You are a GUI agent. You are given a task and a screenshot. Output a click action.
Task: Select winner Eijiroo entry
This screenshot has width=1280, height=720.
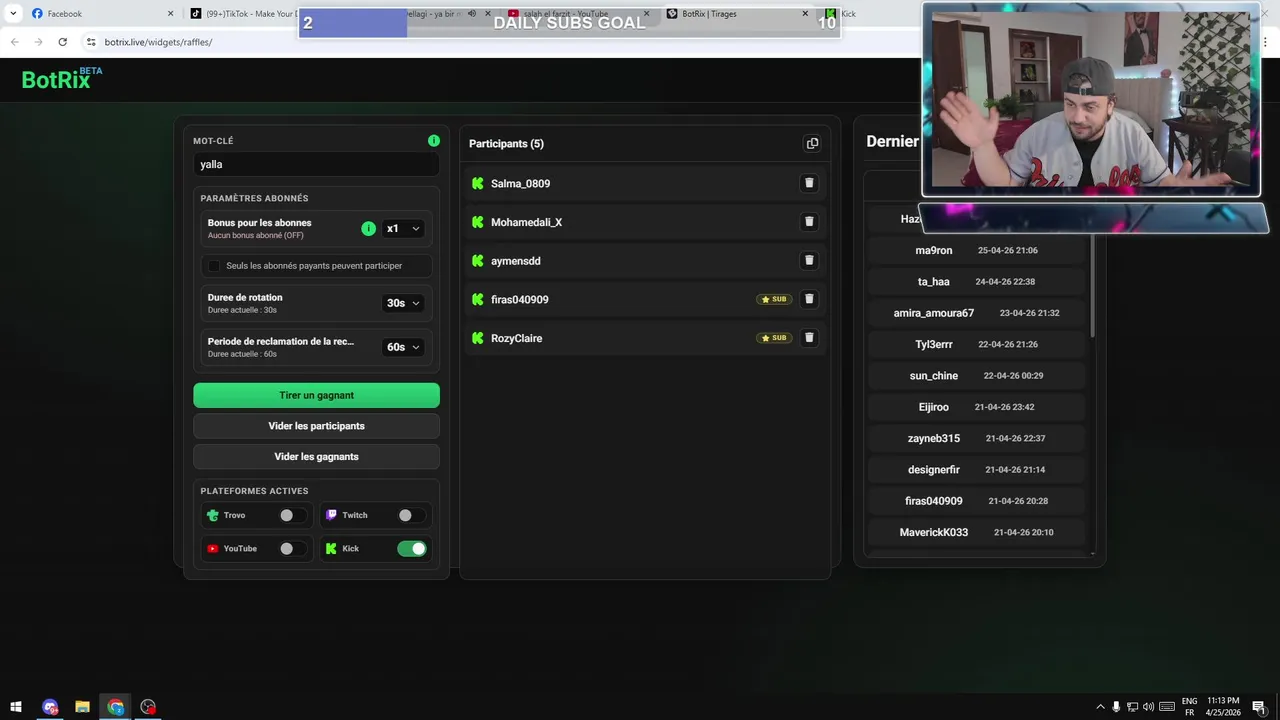coord(976,407)
